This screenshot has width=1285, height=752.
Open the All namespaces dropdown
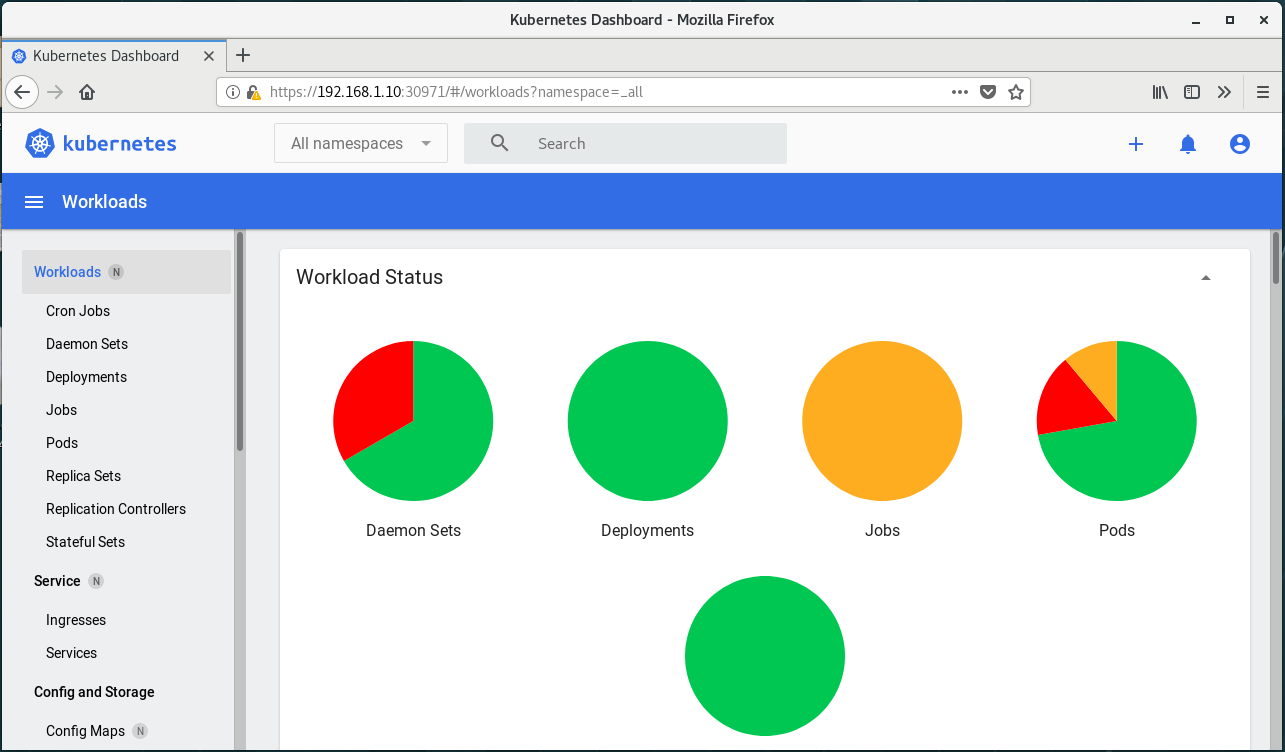tap(361, 143)
